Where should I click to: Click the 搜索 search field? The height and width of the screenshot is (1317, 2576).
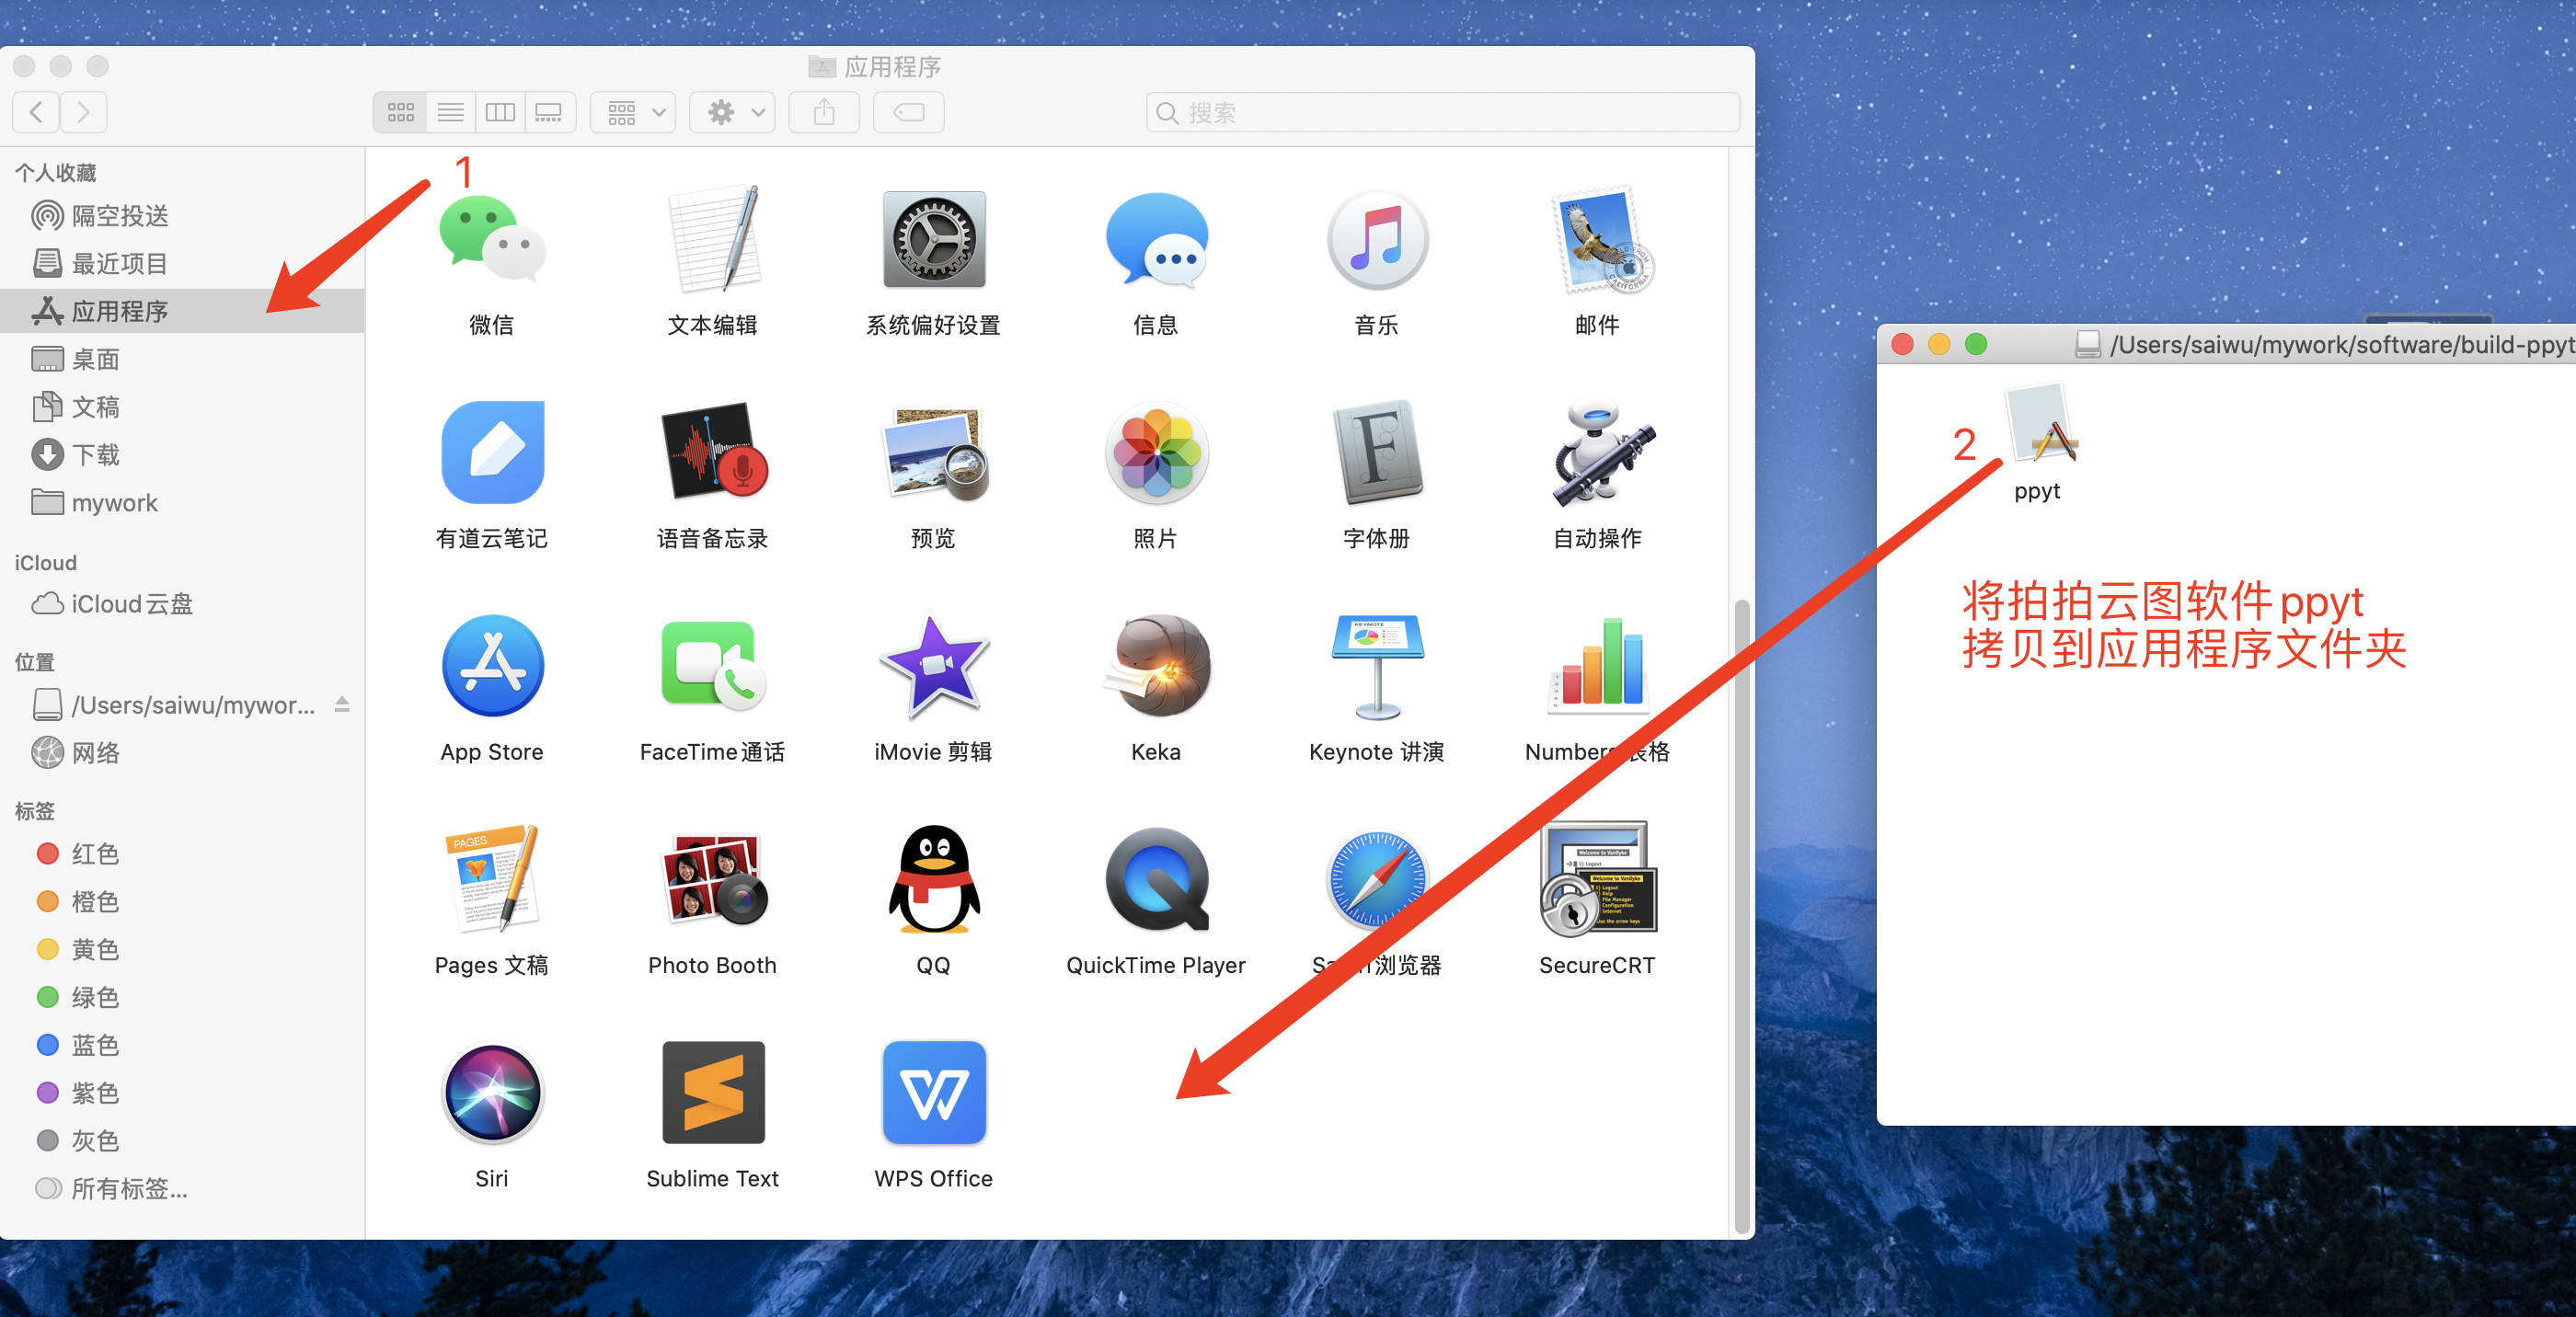tap(1443, 112)
